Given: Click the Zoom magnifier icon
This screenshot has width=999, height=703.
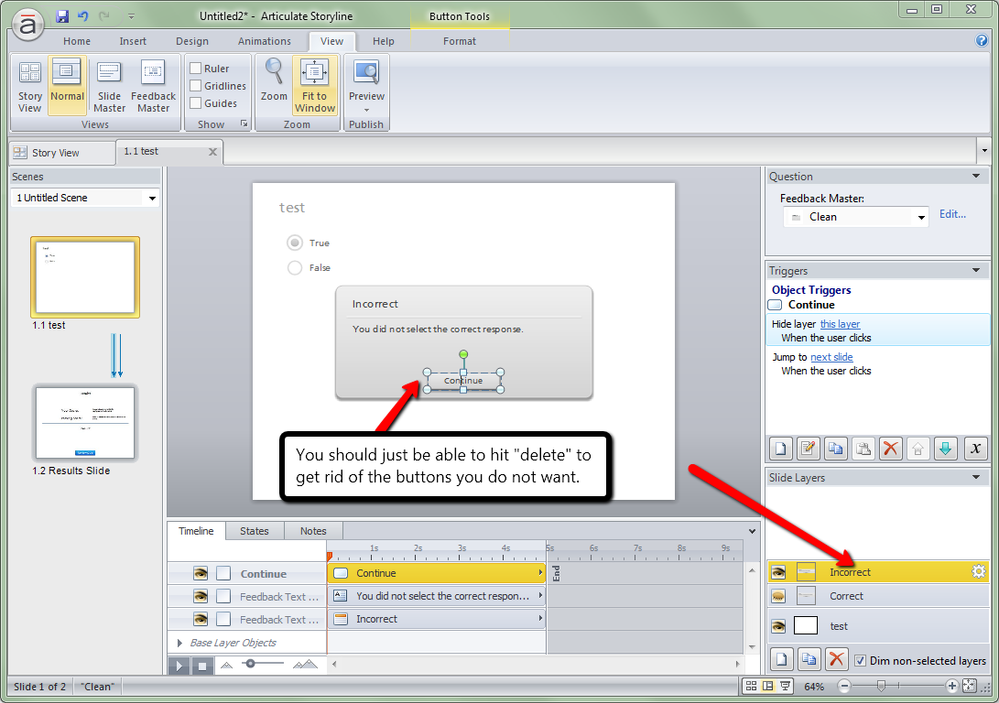Looking at the screenshot, I should click(273, 73).
